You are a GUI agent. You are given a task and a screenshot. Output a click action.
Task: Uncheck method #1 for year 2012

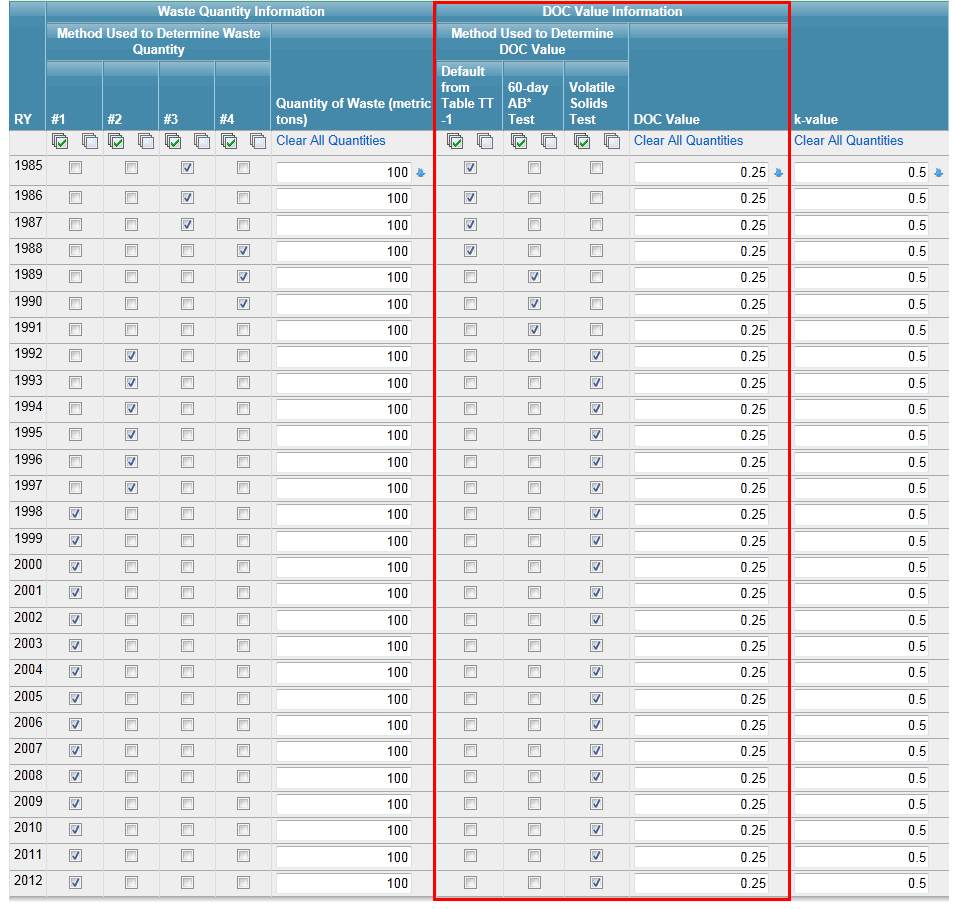75,882
